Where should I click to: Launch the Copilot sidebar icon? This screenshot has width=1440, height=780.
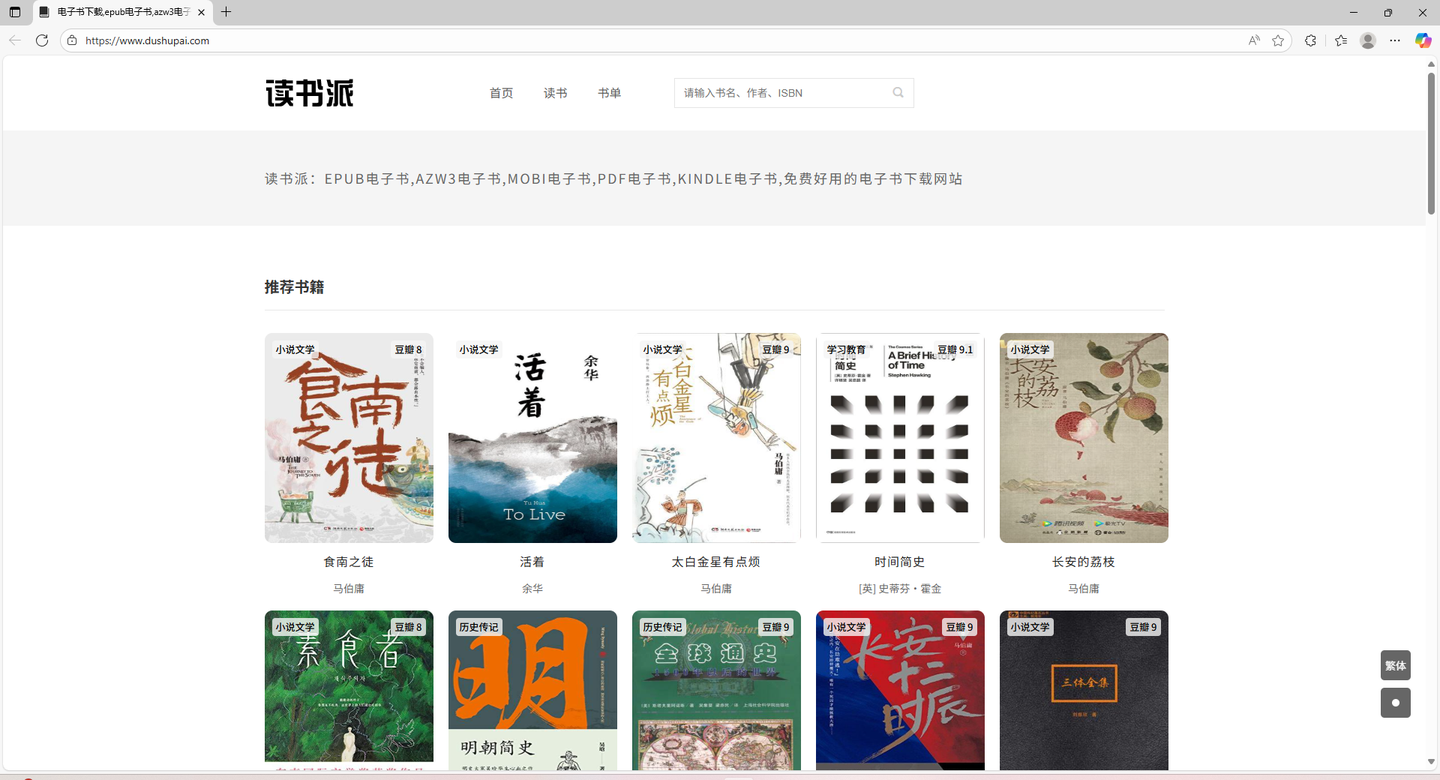click(1423, 40)
